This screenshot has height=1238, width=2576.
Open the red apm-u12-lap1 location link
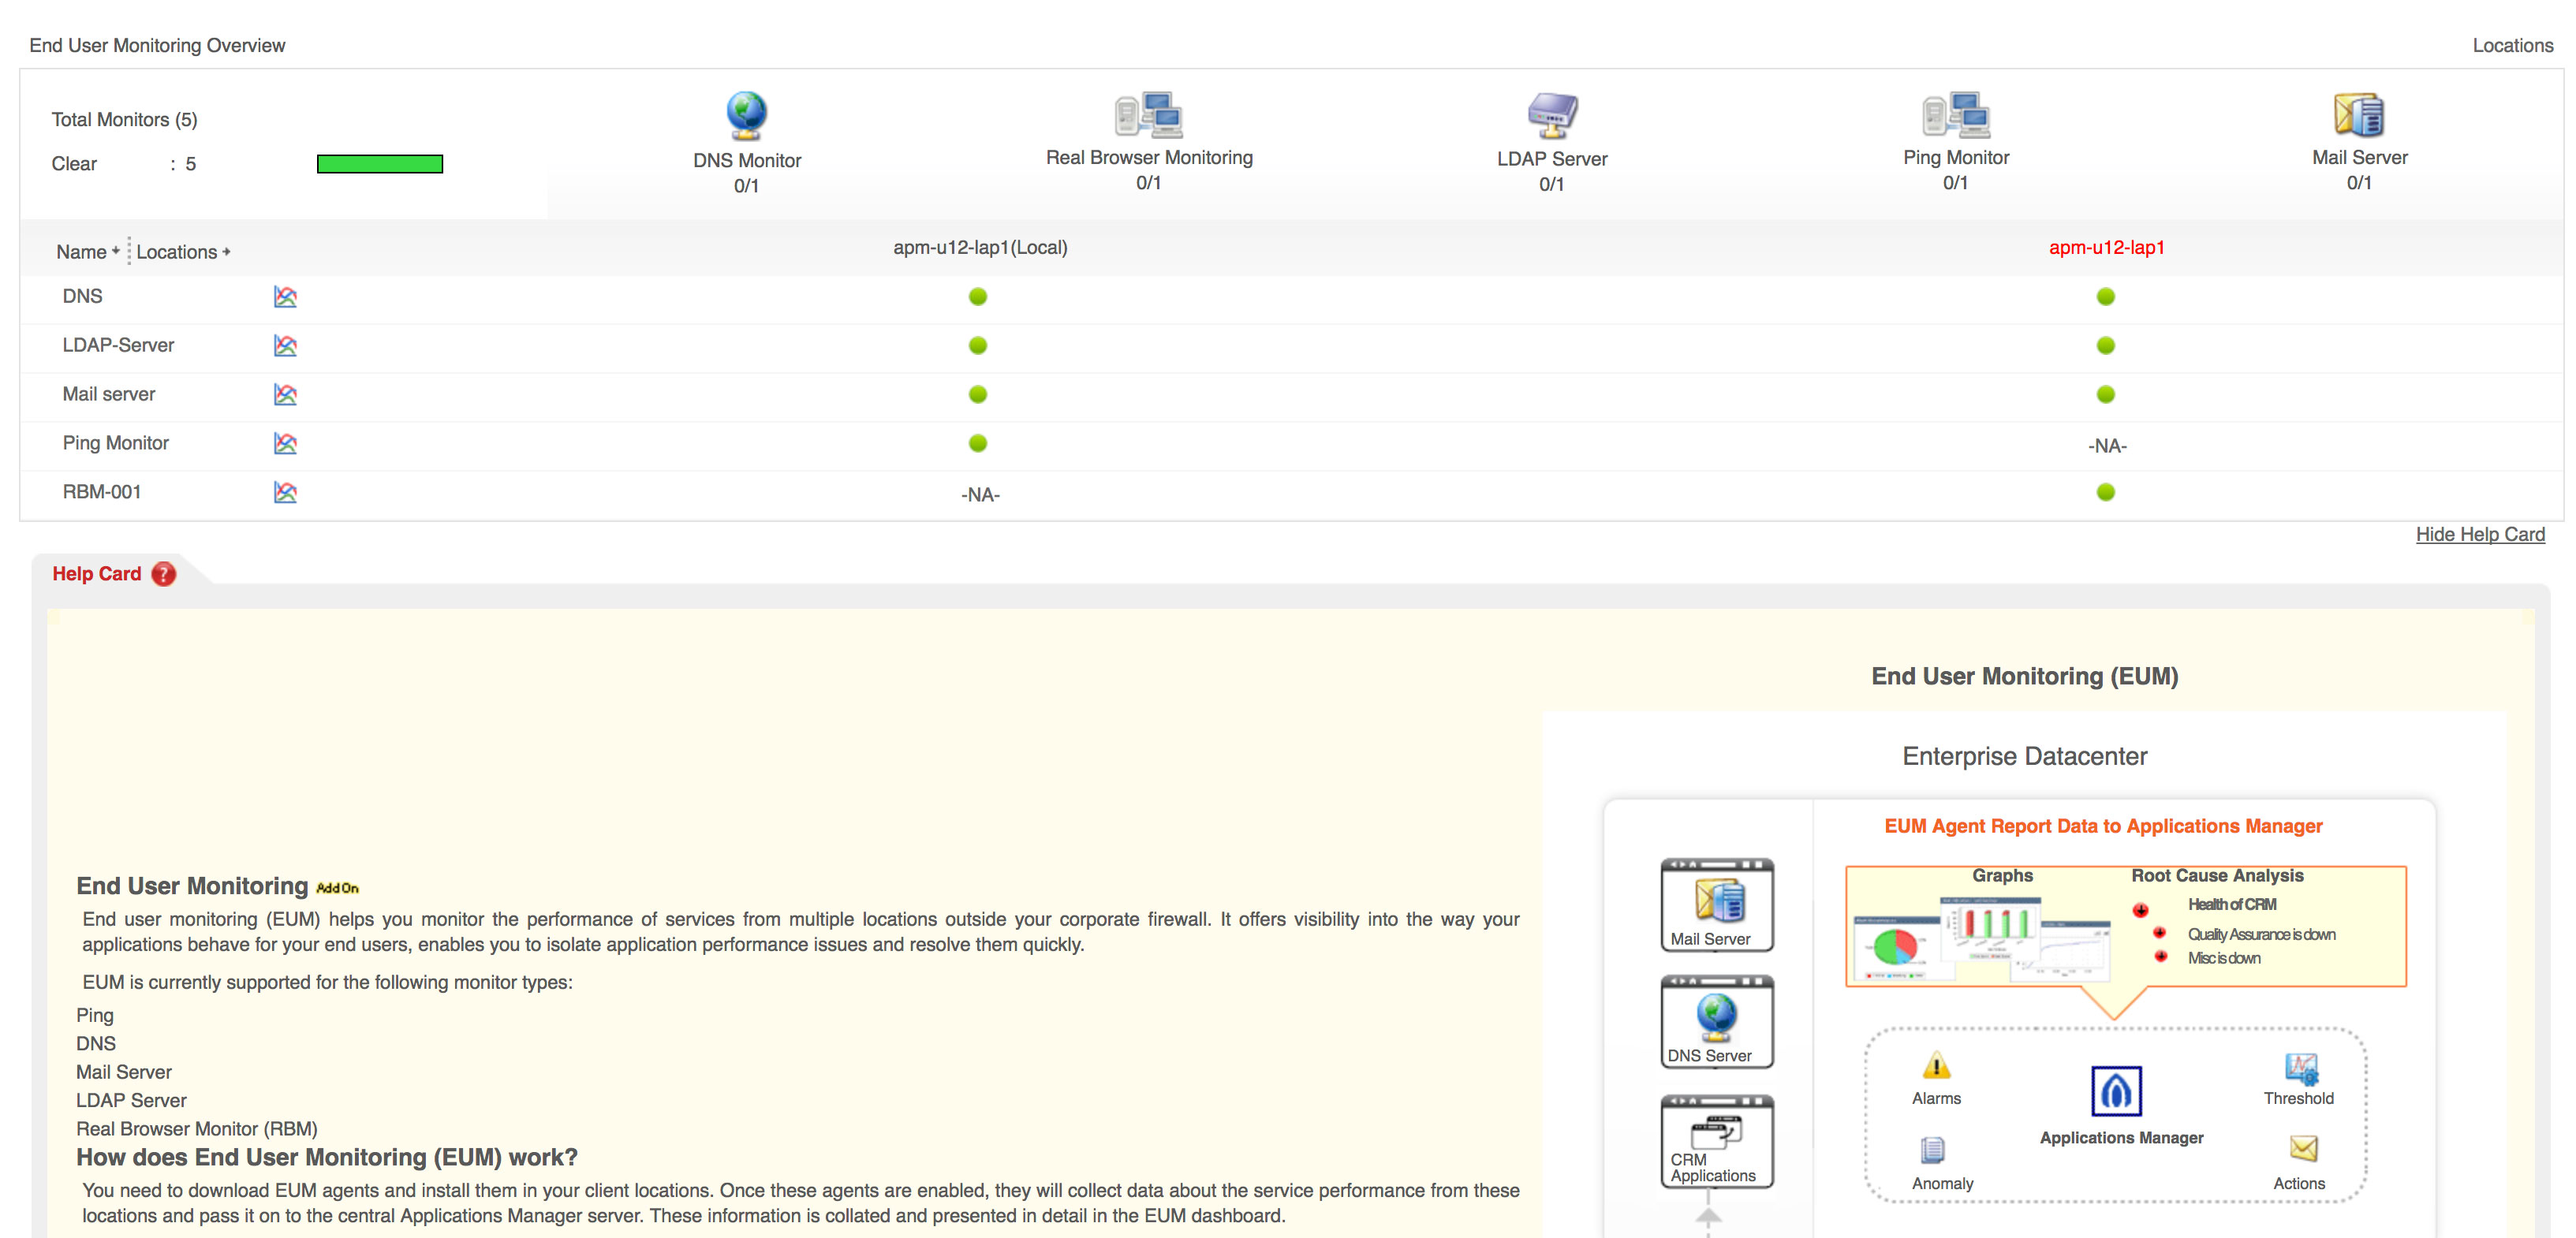click(x=2107, y=248)
